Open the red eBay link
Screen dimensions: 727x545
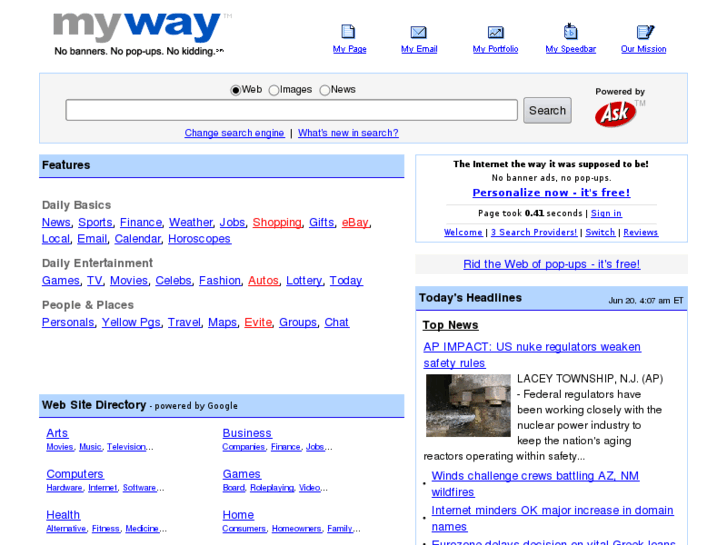(355, 223)
